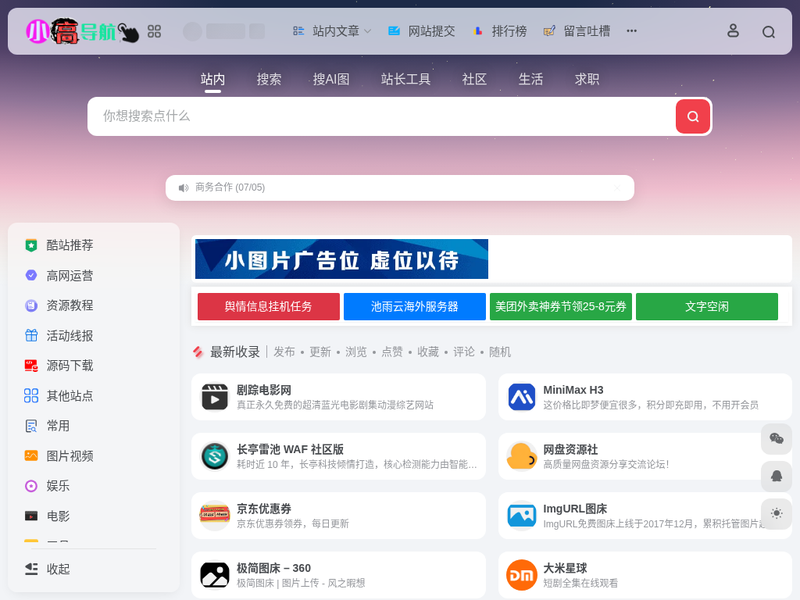The height and width of the screenshot is (600, 800).
Task: Sort listings by 点赞
Action: coord(392,352)
